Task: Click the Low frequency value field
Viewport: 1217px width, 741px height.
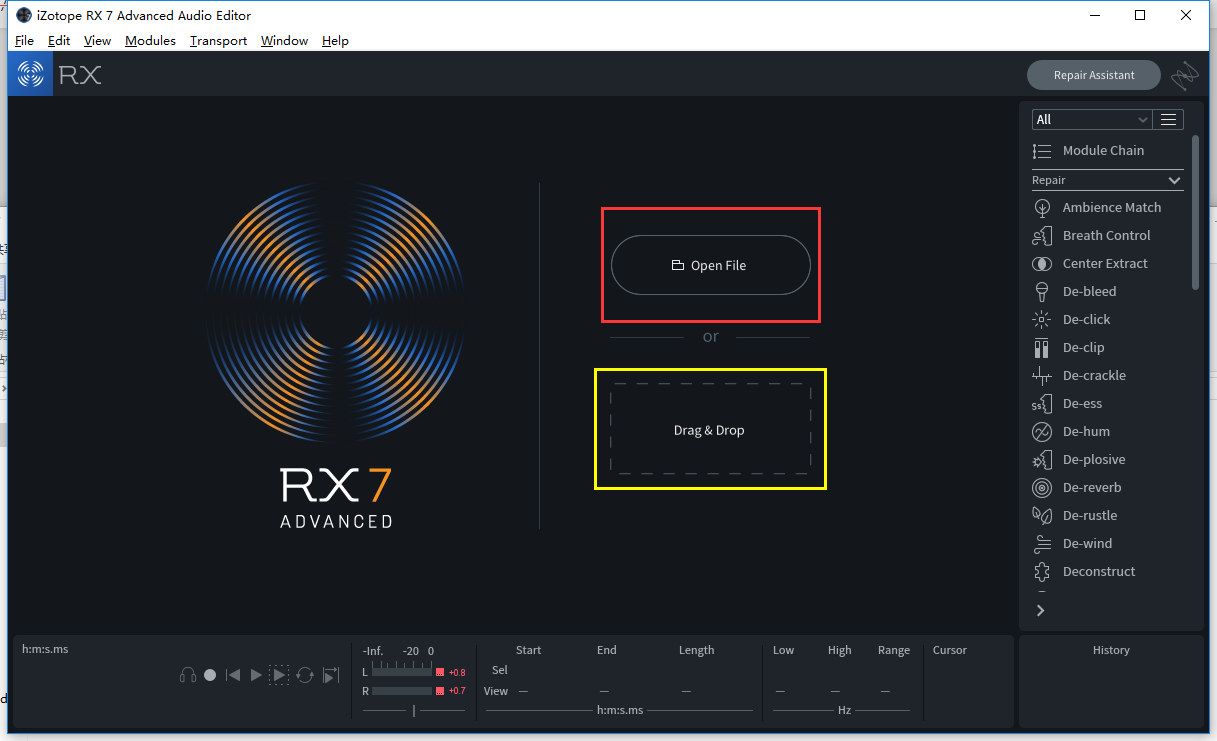Action: (780, 691)
